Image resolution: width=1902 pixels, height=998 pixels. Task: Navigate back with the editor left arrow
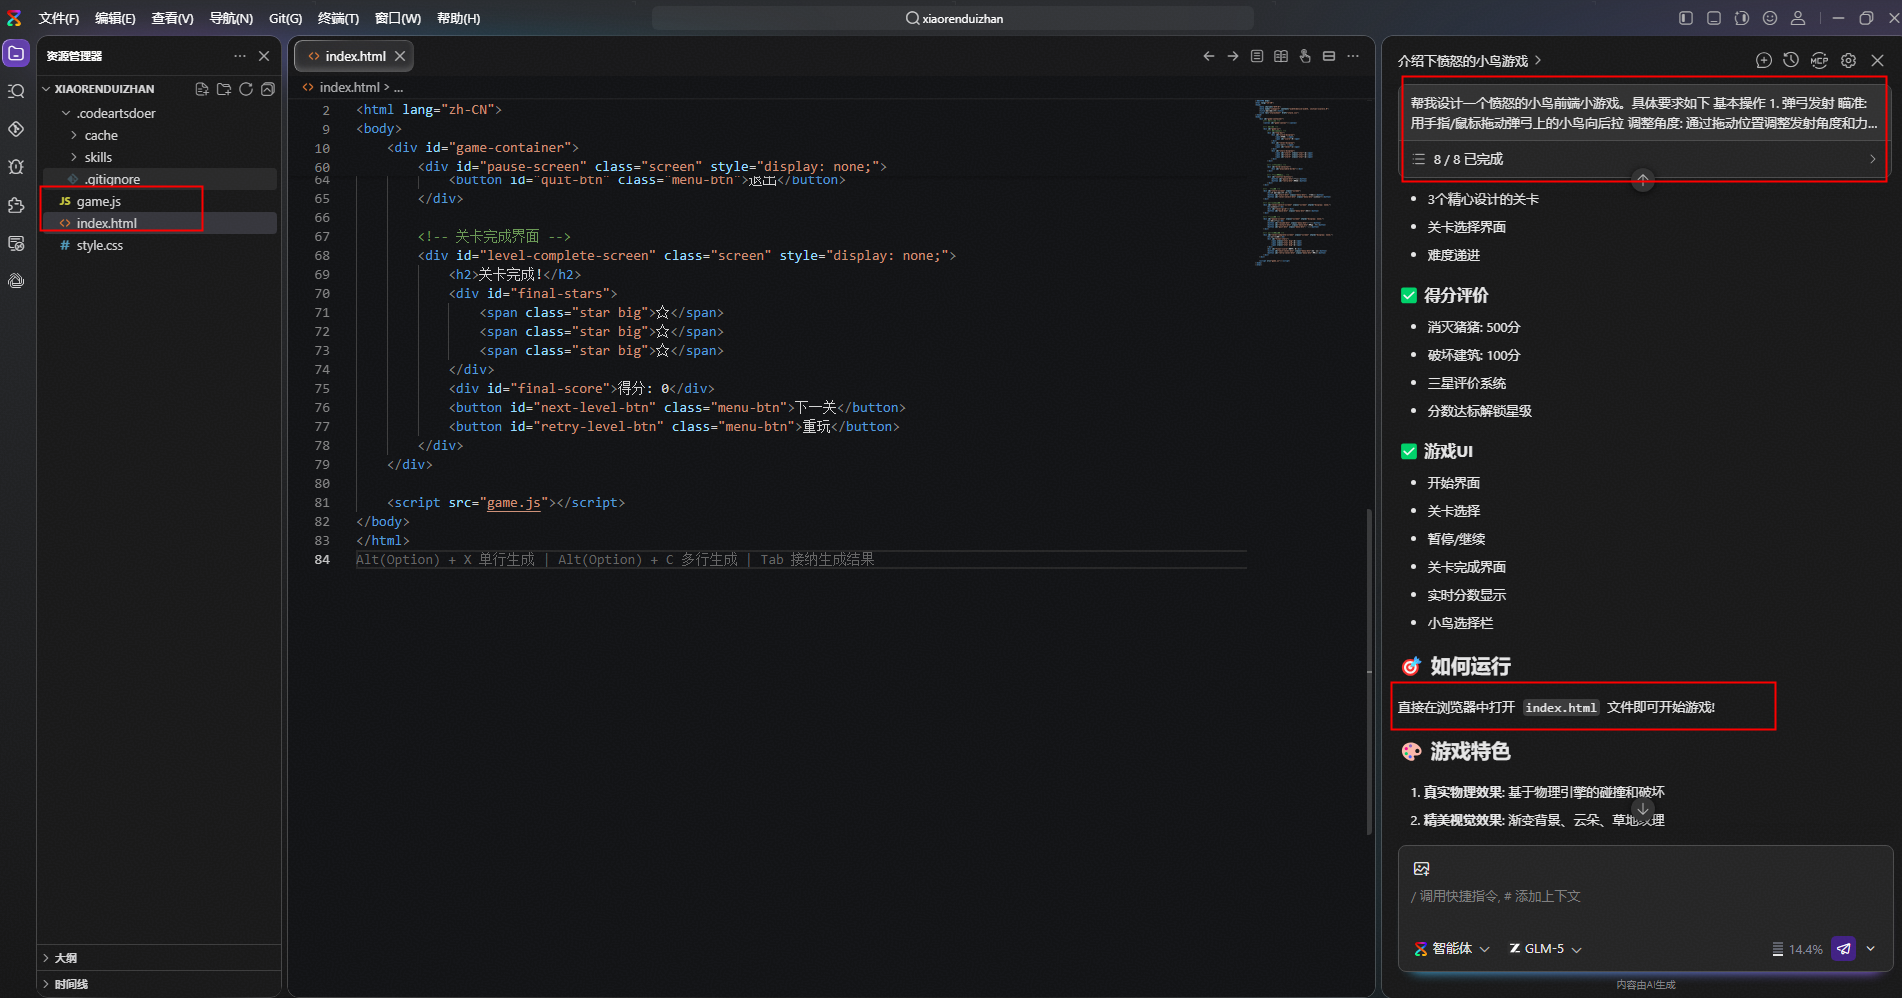pyautogui.click(x=1209, y=56)
